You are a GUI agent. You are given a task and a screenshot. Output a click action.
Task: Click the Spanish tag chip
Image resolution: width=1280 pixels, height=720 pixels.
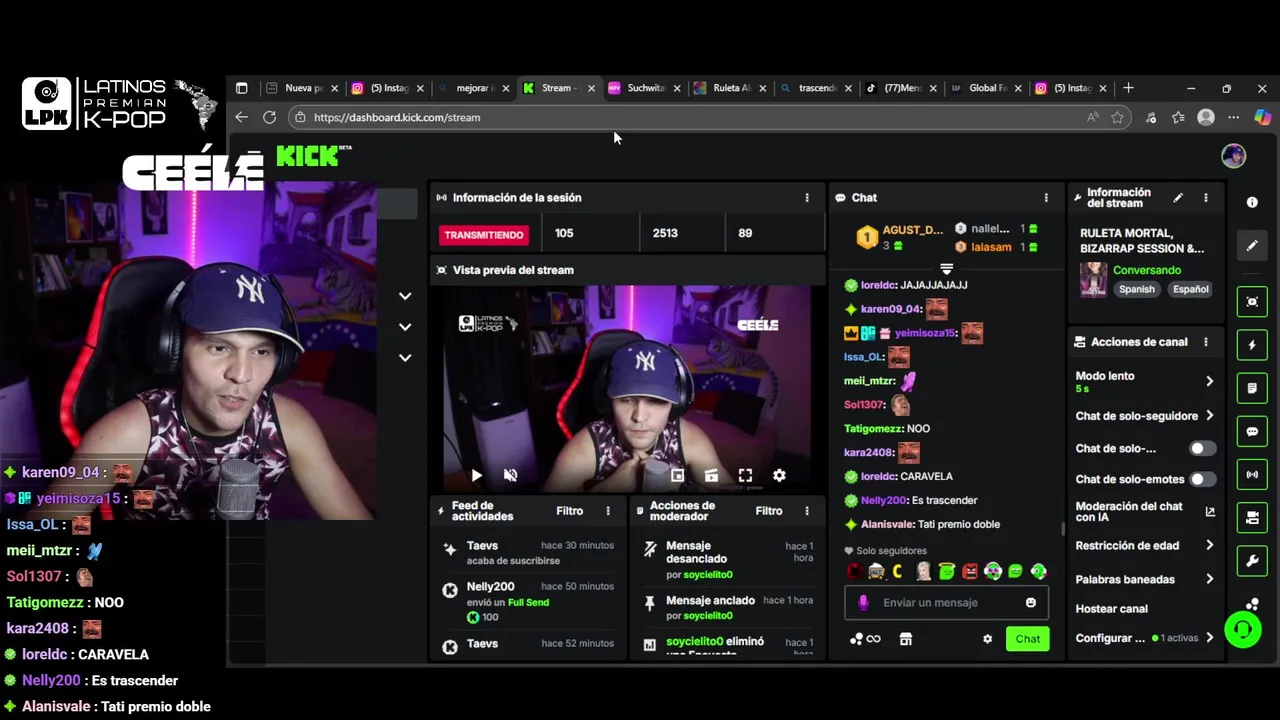[1136, 289]
